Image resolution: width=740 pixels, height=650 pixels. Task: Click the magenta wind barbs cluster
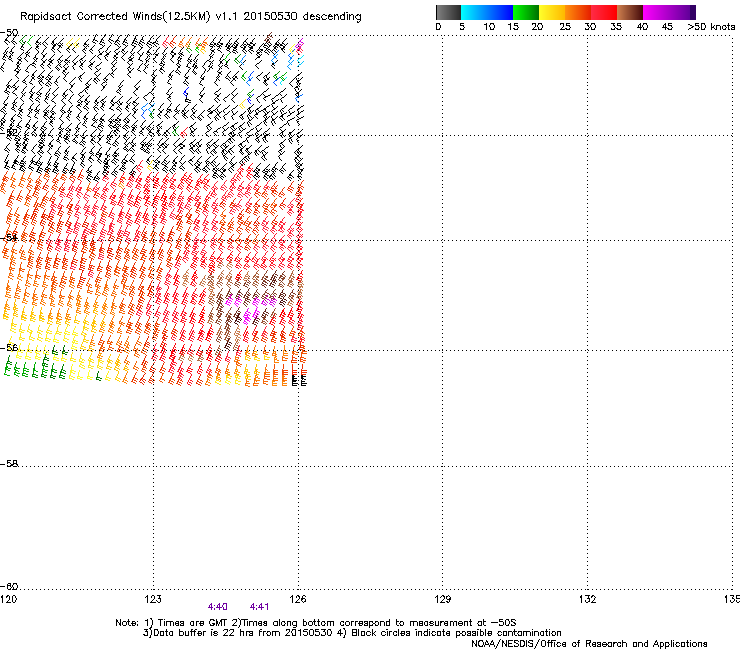[250, 308]
